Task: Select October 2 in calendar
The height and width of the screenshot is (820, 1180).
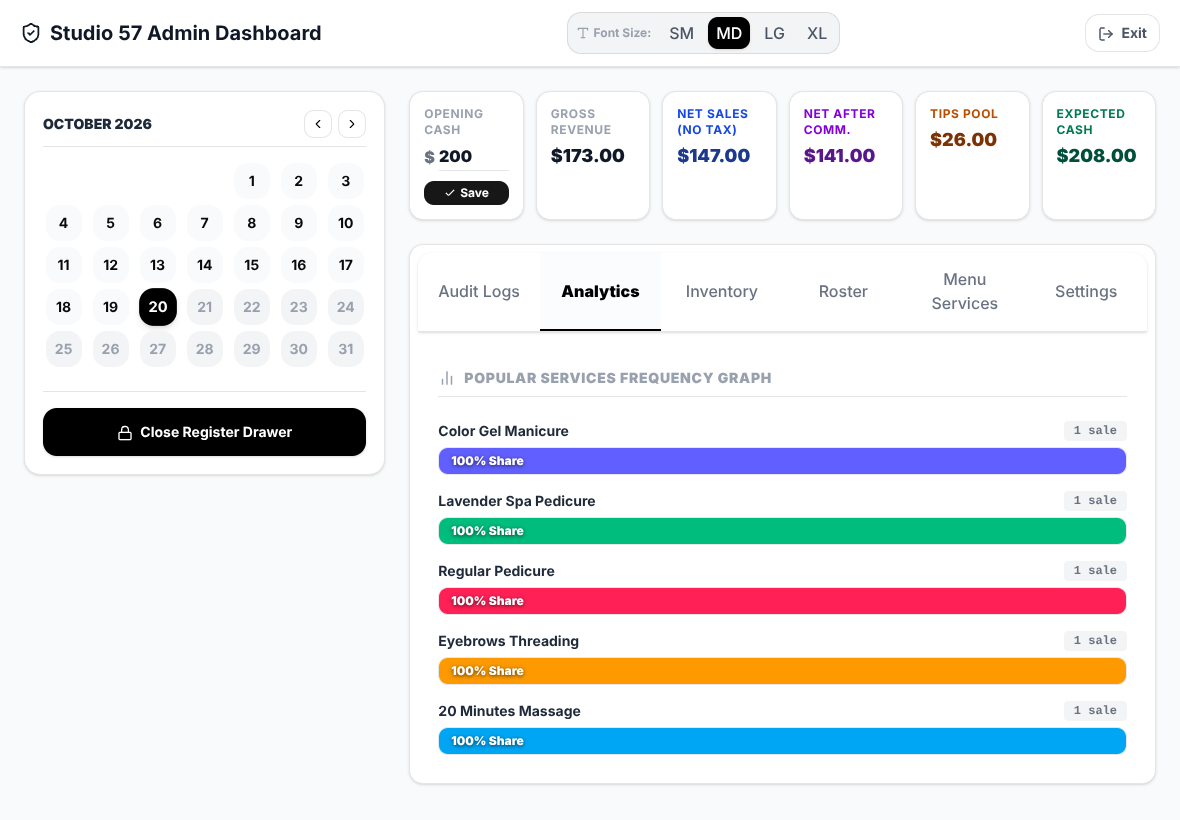Action: coord(299,181)
